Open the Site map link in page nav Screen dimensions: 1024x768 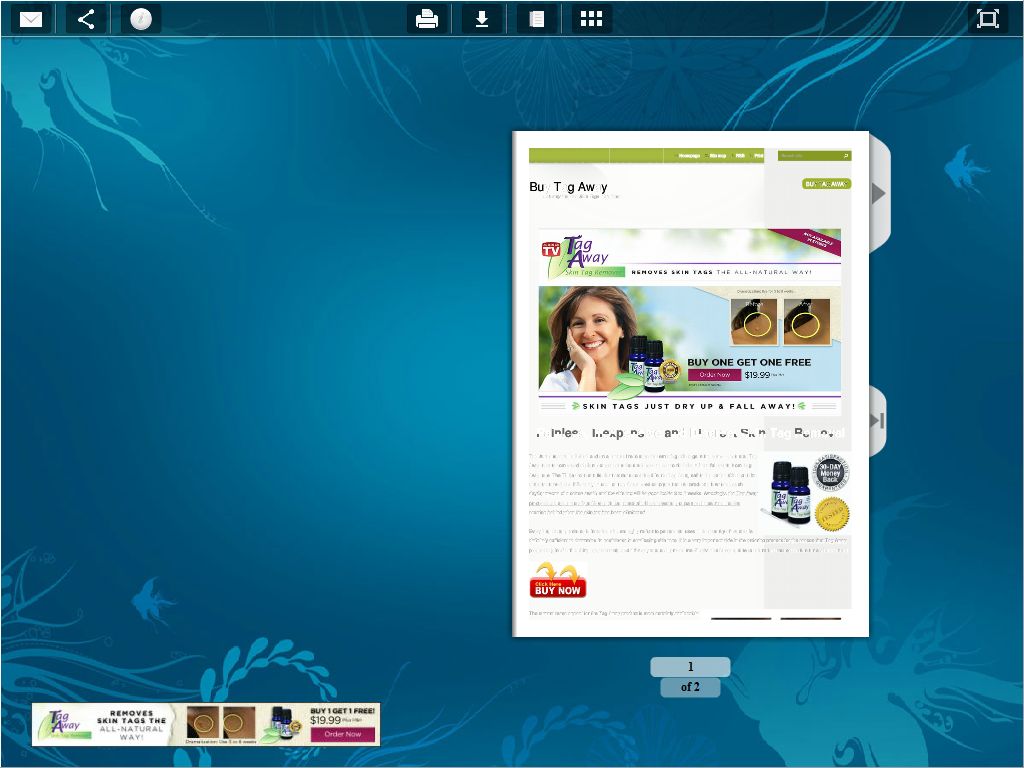click(718, 156)
